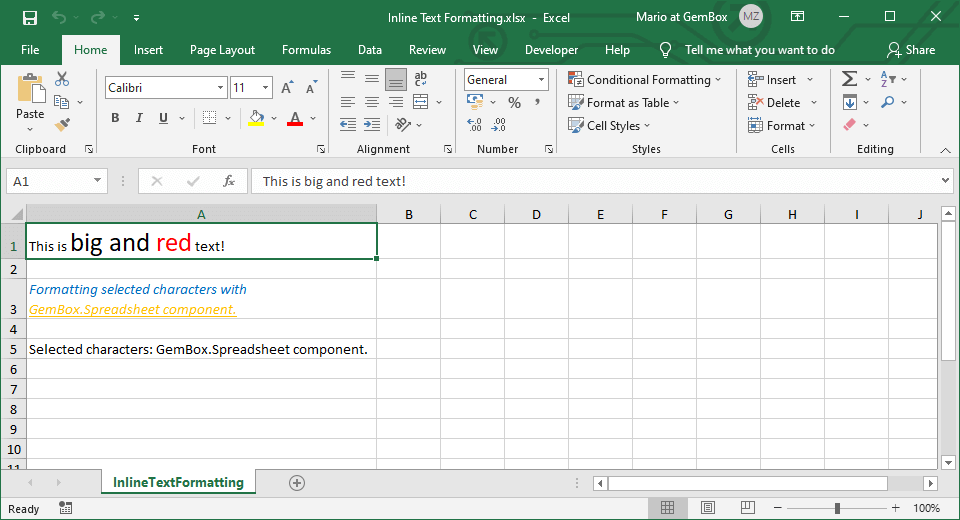
Task: Click the Share button
Action: click(x=911, y=50)
